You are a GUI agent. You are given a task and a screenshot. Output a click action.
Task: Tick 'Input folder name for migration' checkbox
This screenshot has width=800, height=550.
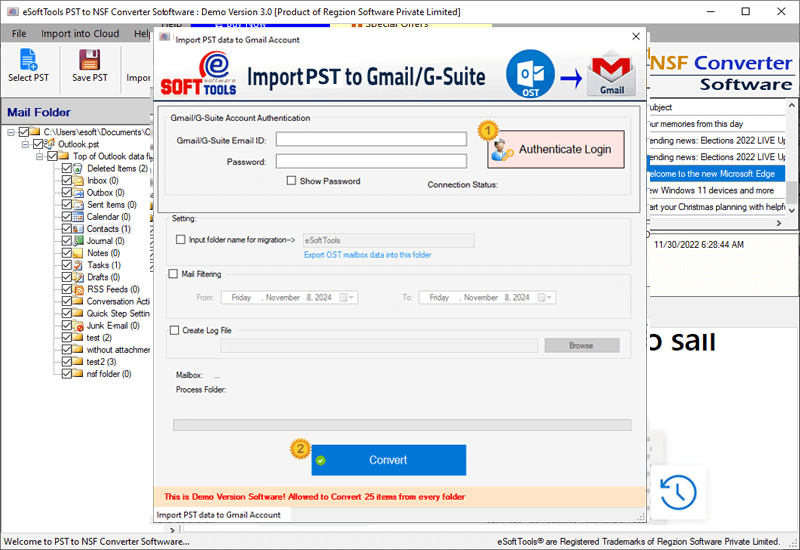pyautogui.click(x=181, y=239)
